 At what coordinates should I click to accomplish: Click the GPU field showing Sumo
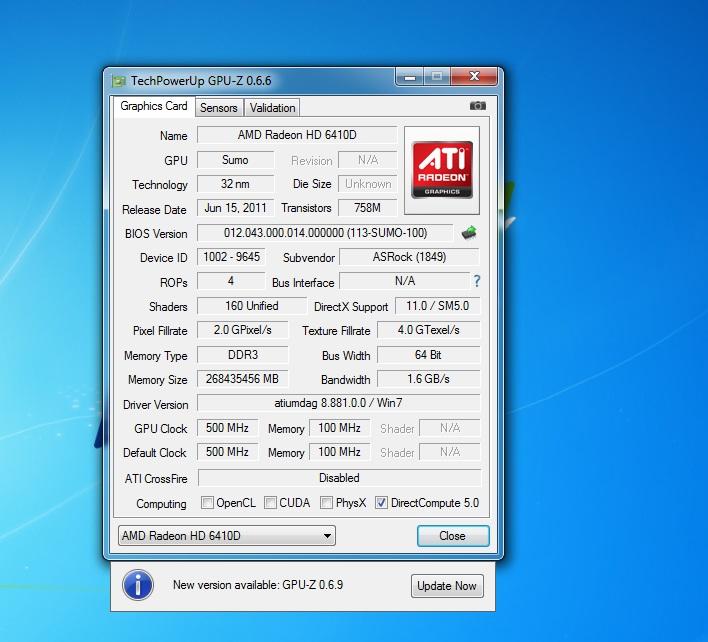pos(235,160)
